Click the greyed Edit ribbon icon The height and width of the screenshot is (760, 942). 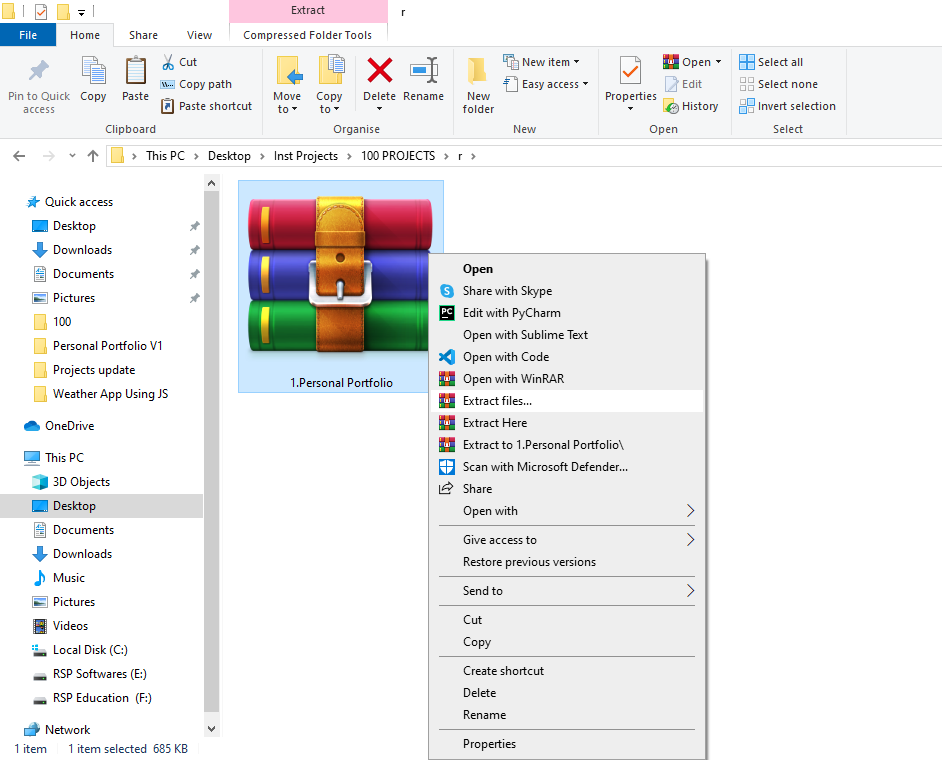(683, 84)
